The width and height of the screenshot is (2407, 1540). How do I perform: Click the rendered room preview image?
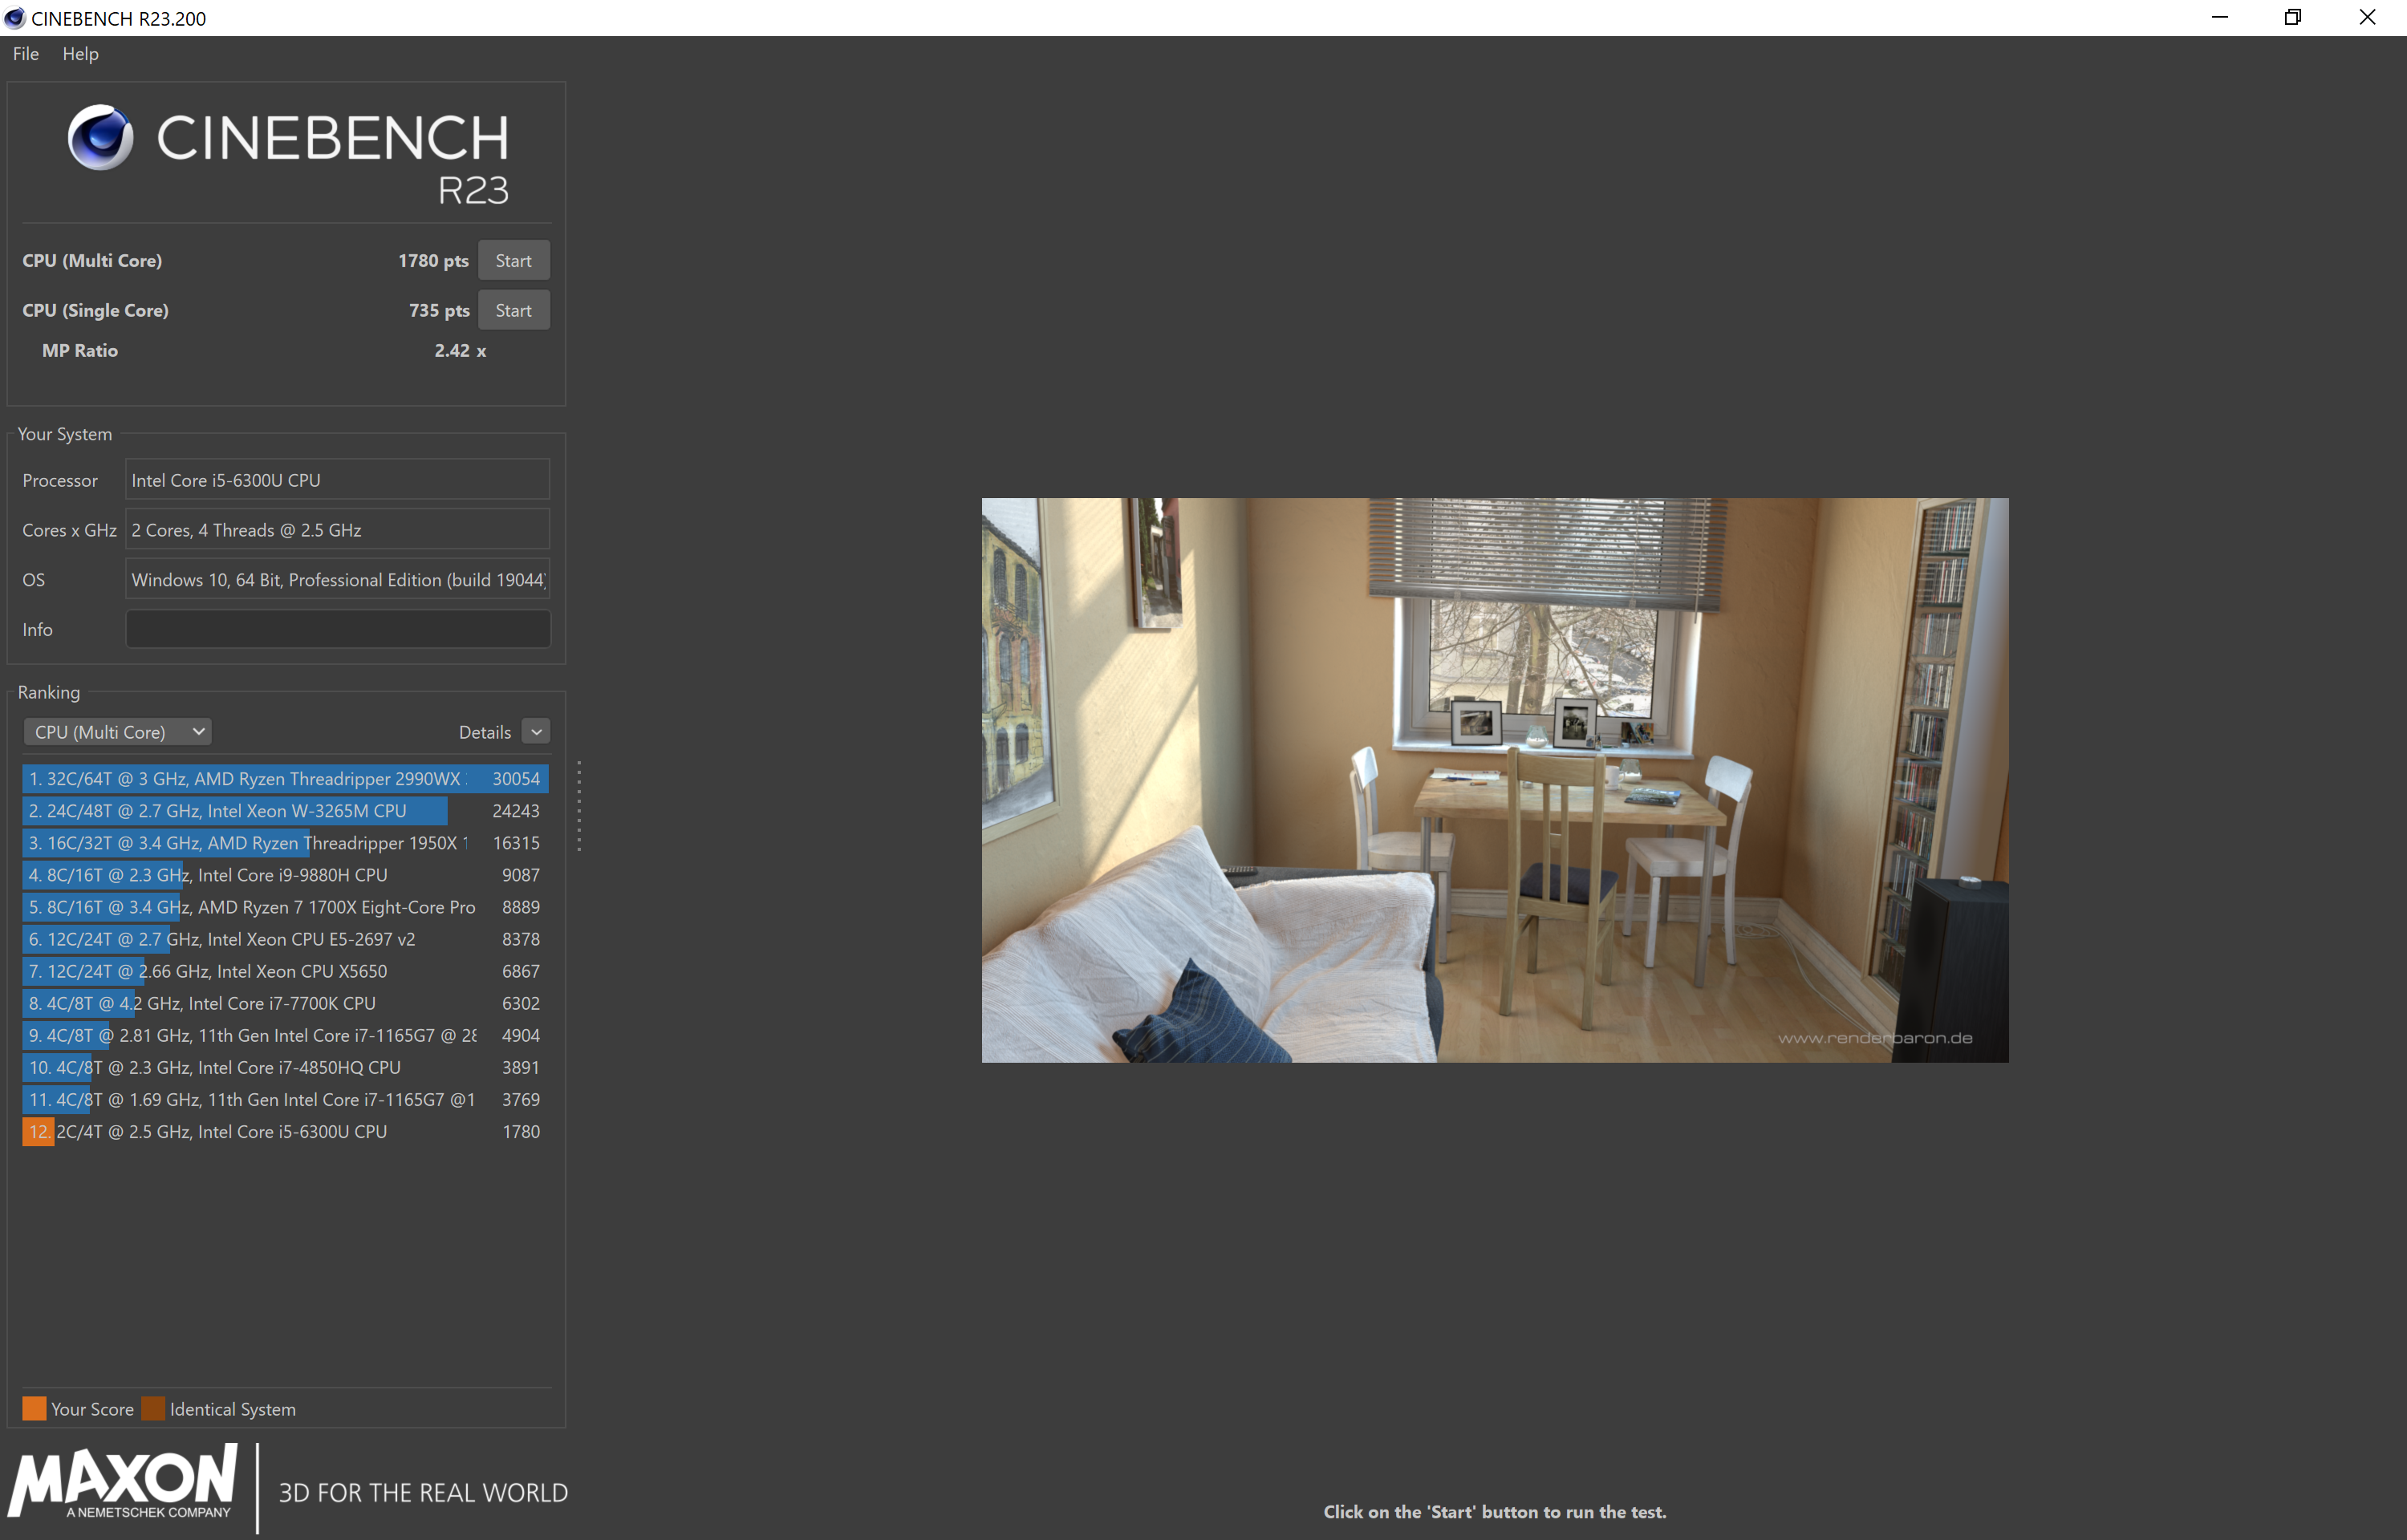1494,780
